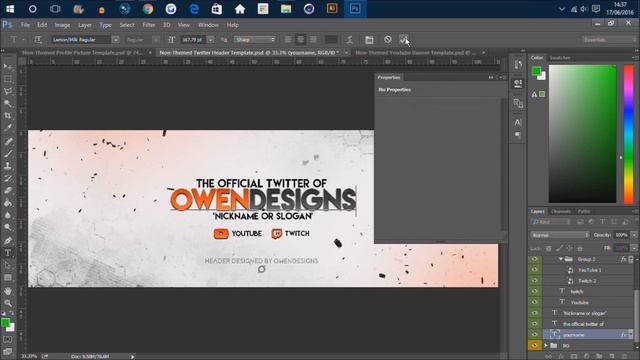The width and height of the screenshot is (640, 360).
Task: Switch to the Channels tab
Action: [x=560, y=211]
